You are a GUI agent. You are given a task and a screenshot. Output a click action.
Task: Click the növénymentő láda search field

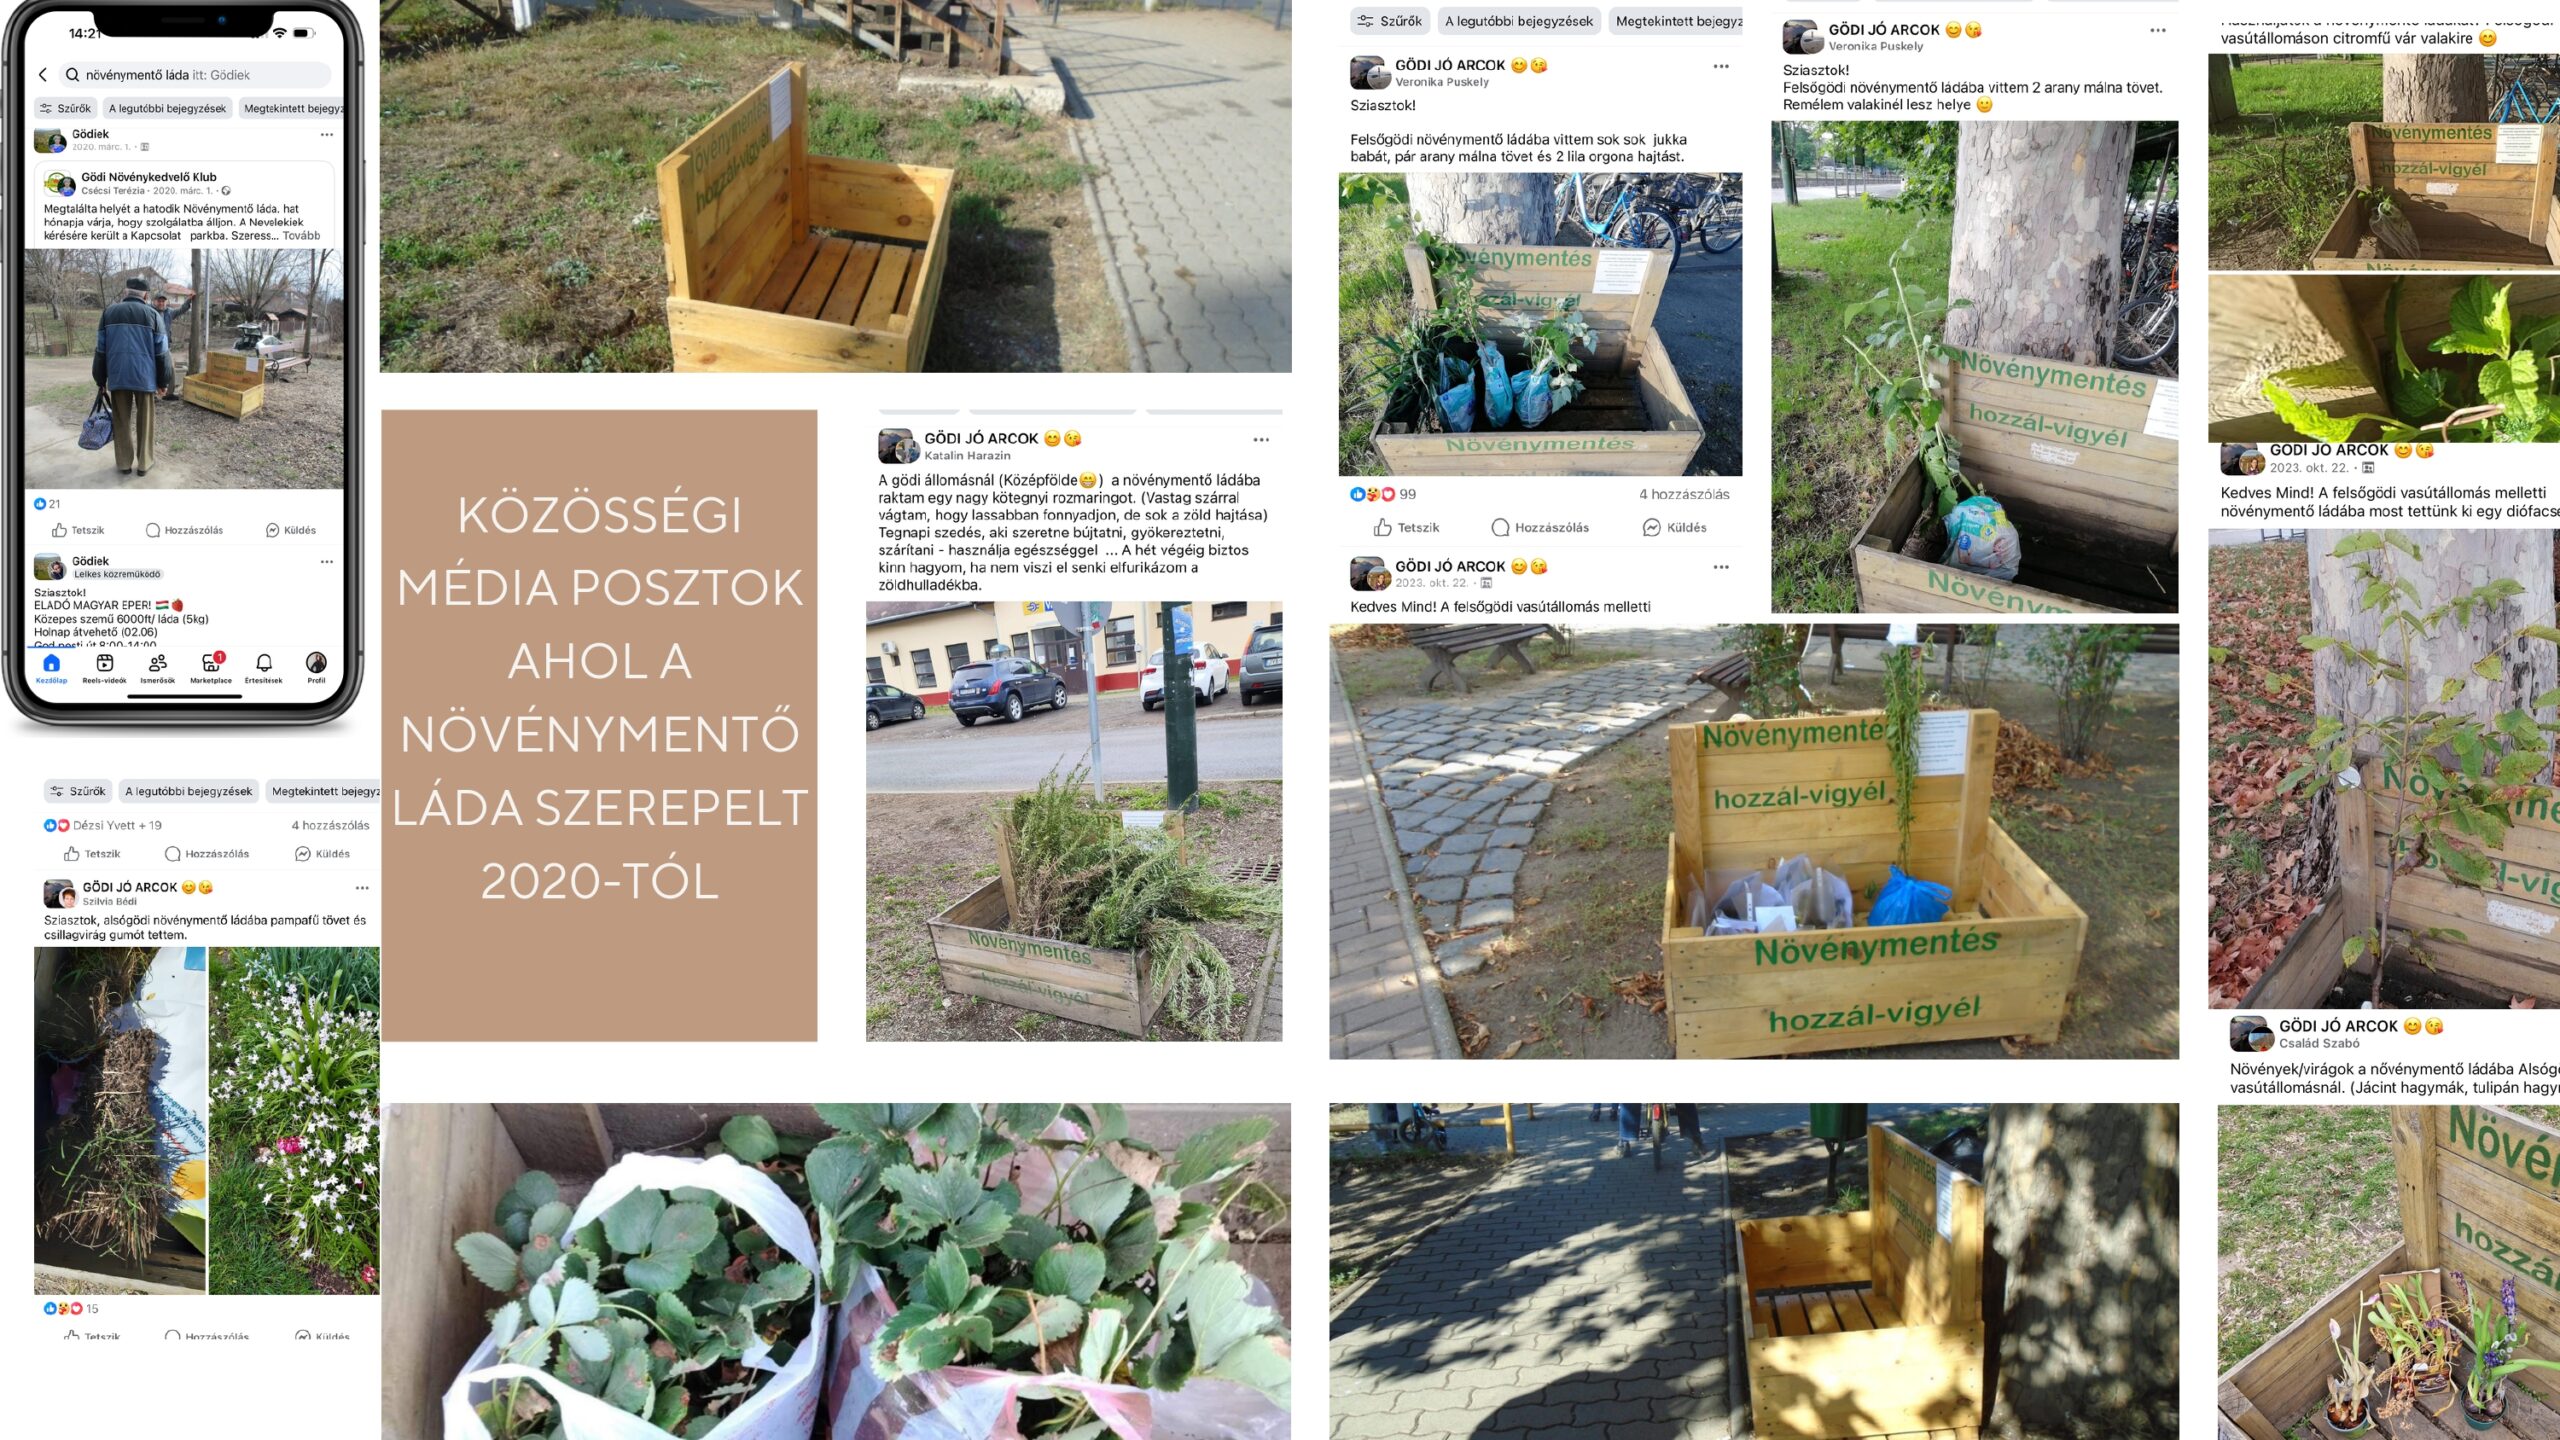tap(195, 75)
